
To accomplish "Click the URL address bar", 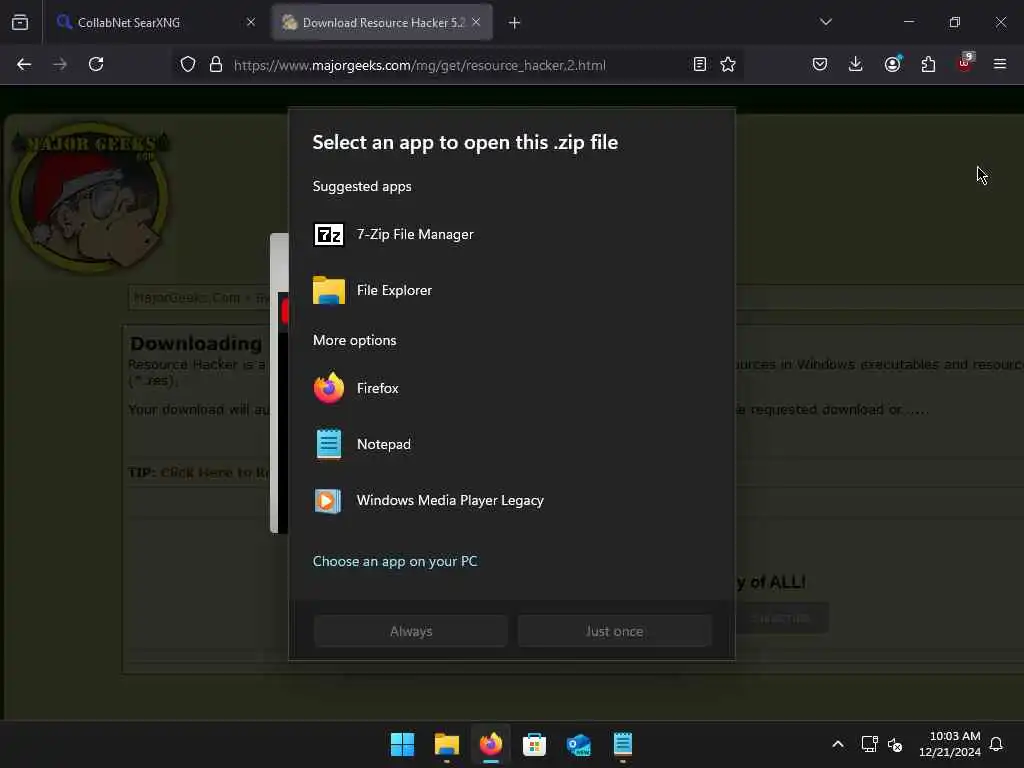I will click(x=457, y=65).
